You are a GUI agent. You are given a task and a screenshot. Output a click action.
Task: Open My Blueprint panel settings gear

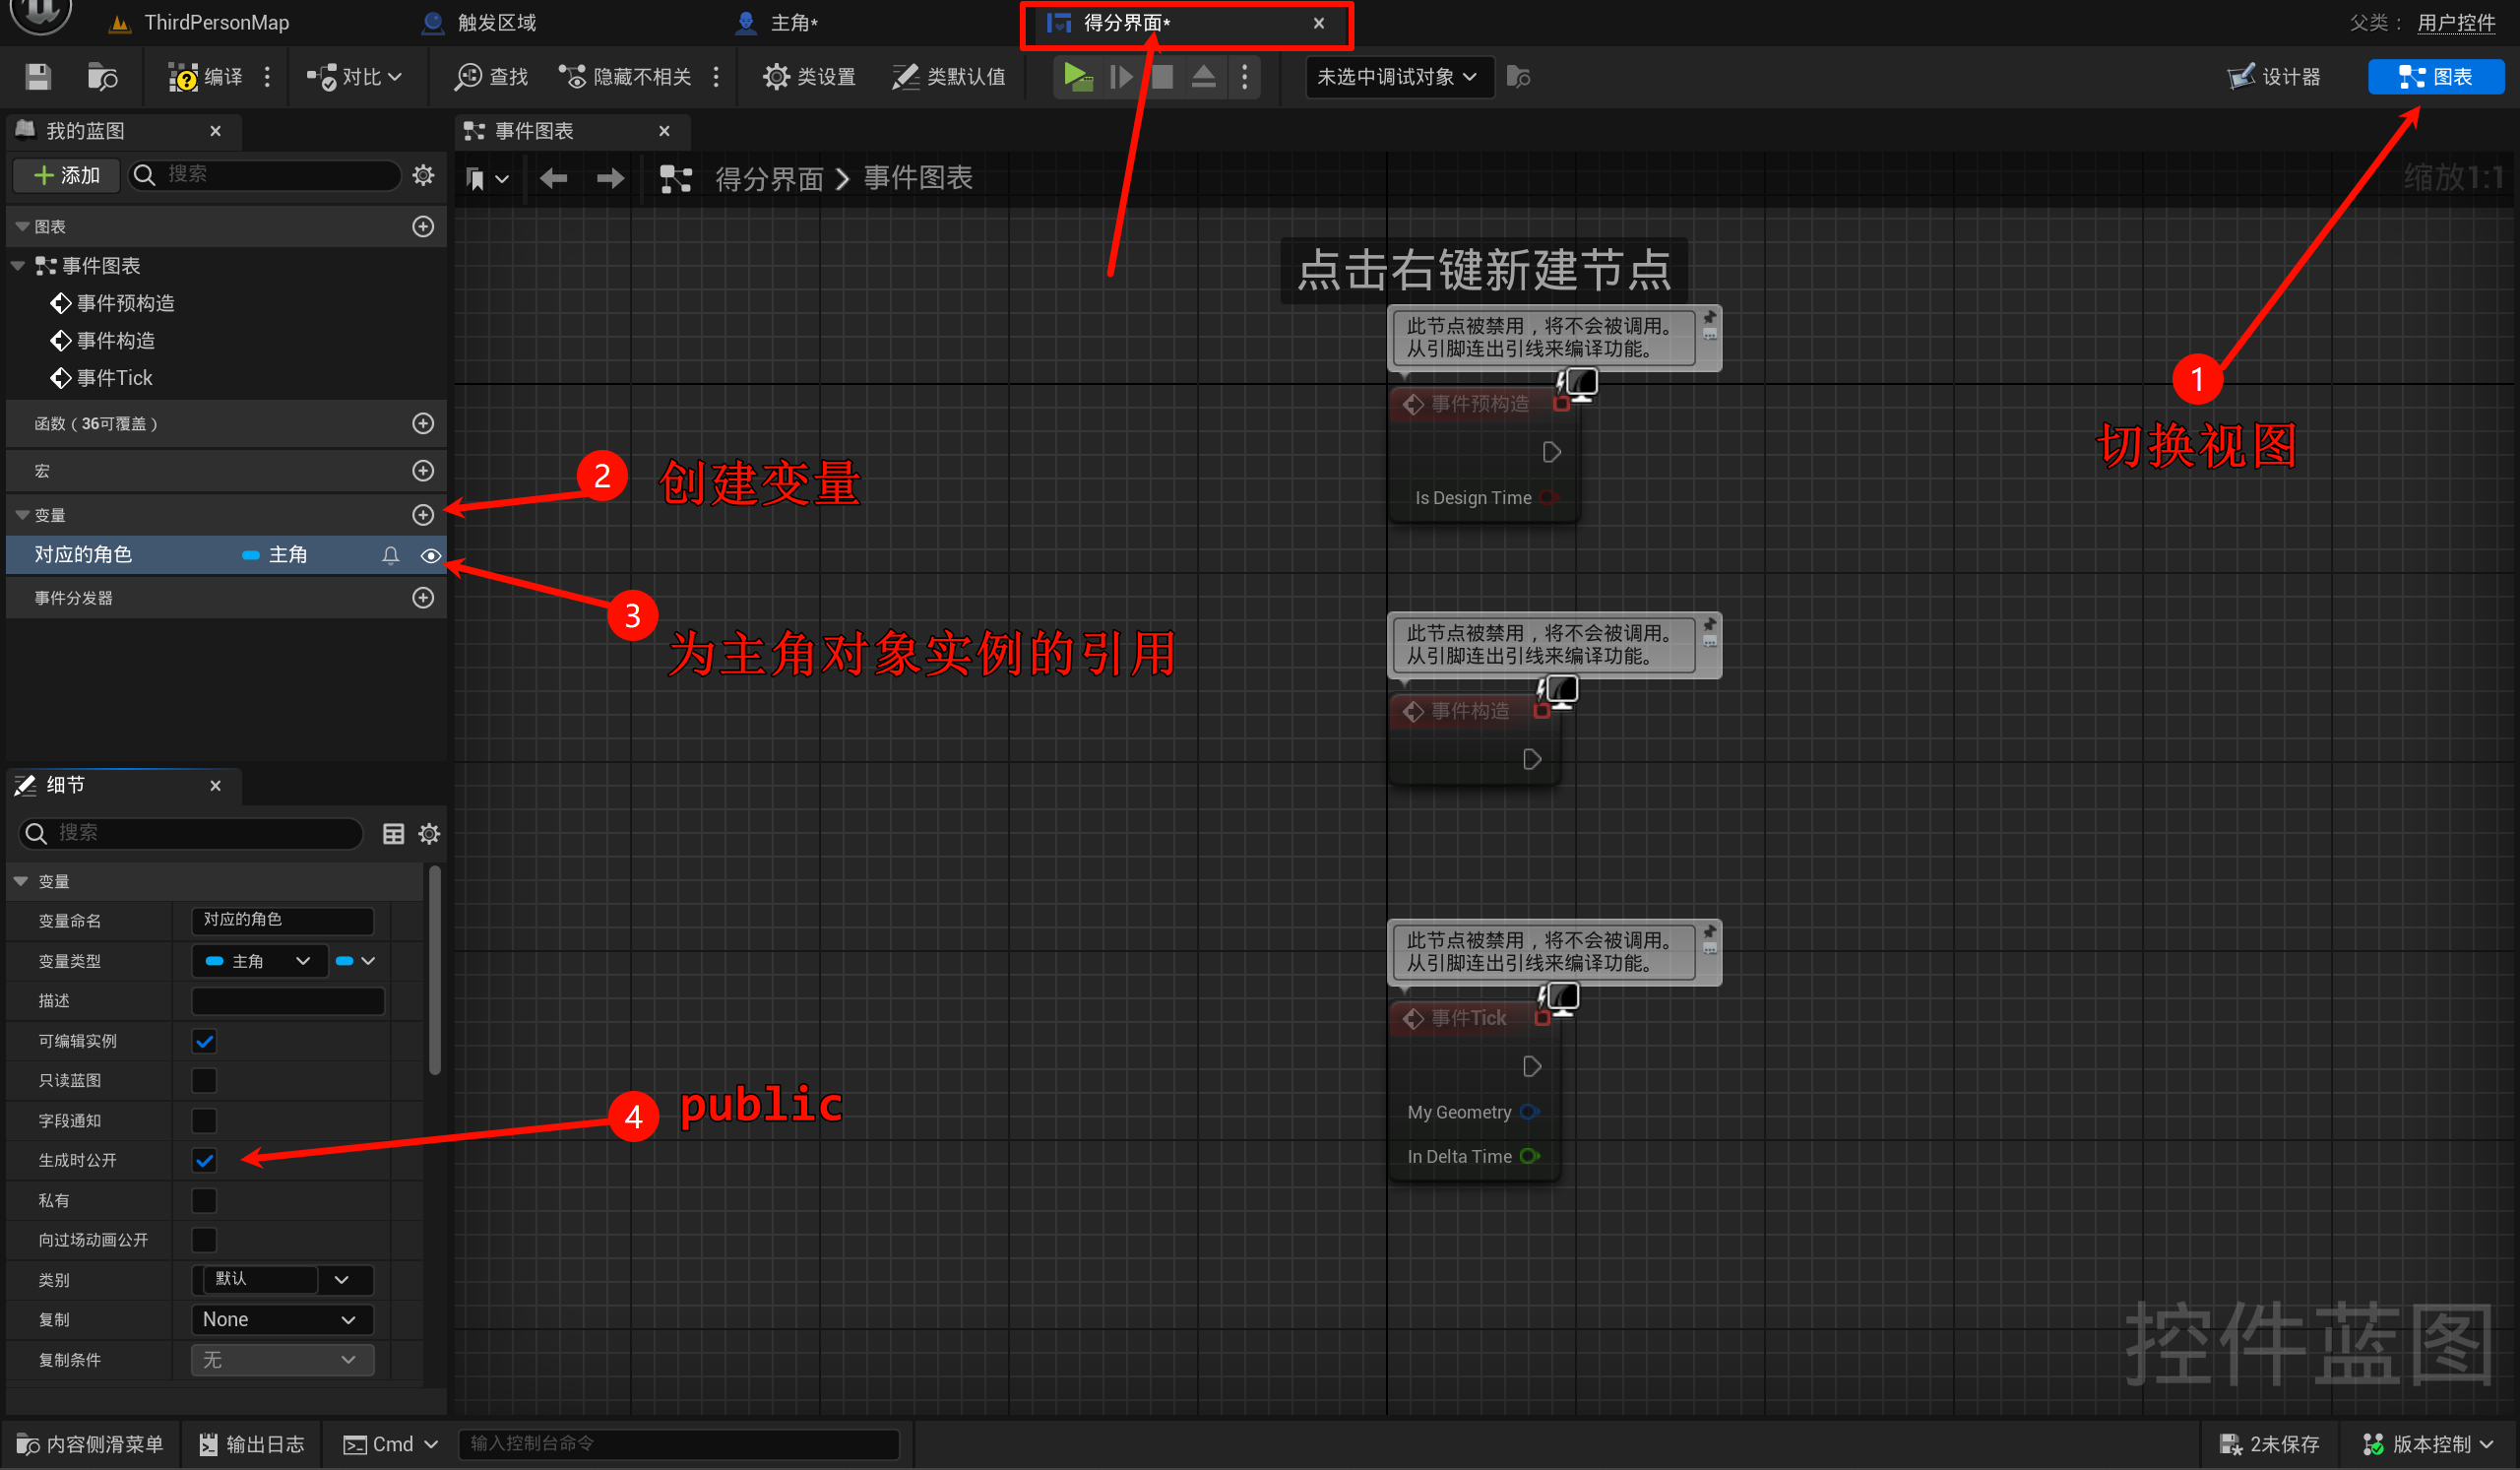423,175
